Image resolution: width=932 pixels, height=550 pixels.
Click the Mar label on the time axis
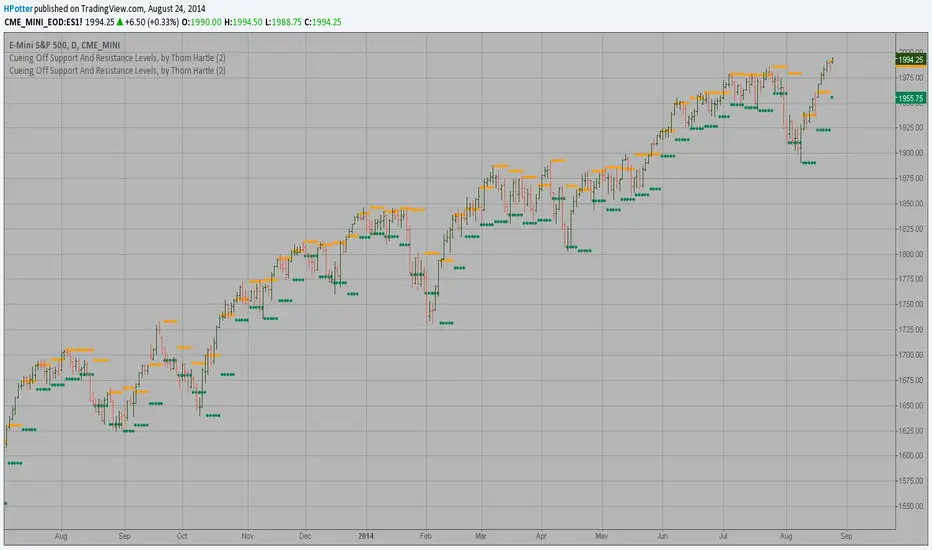(x=481, y=536)
